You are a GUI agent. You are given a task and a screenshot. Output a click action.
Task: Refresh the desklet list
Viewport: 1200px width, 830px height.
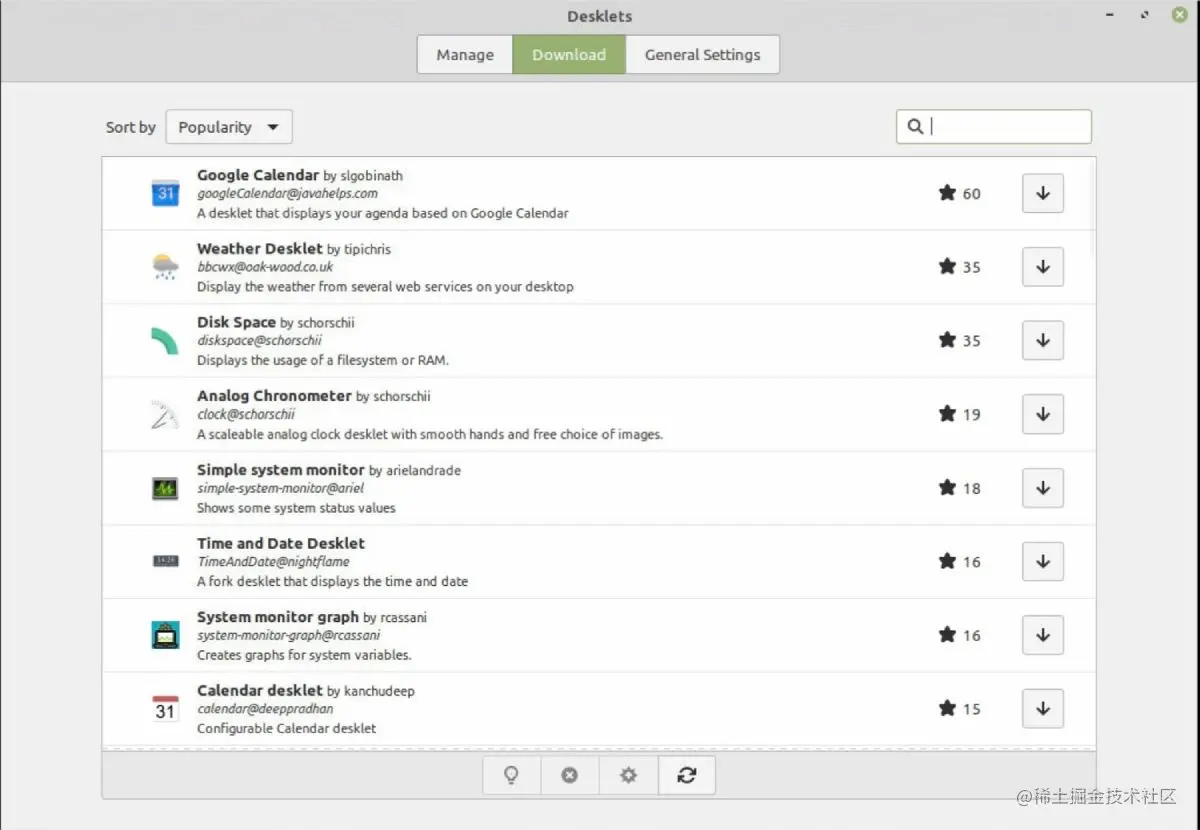click(686, 775)
